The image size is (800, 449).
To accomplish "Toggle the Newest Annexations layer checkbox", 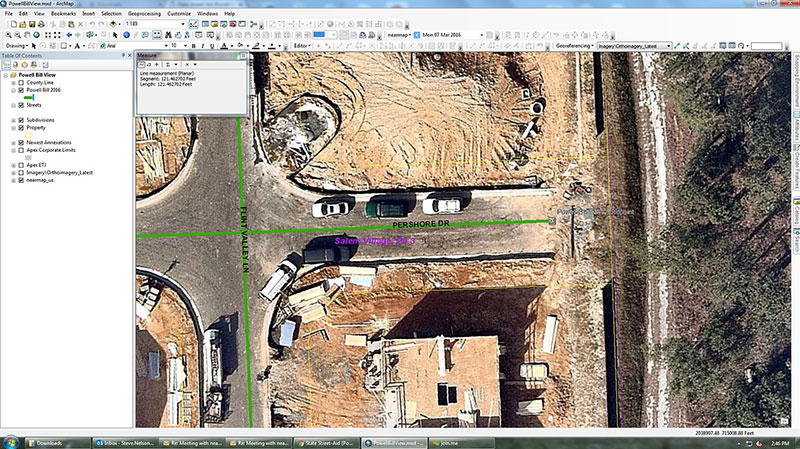I will point(21,143).
